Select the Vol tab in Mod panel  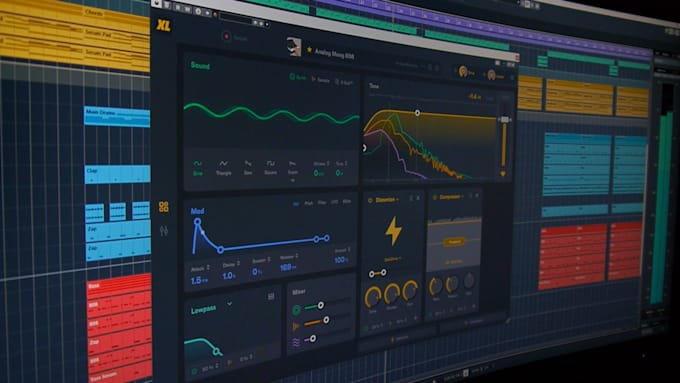[296, 203]
